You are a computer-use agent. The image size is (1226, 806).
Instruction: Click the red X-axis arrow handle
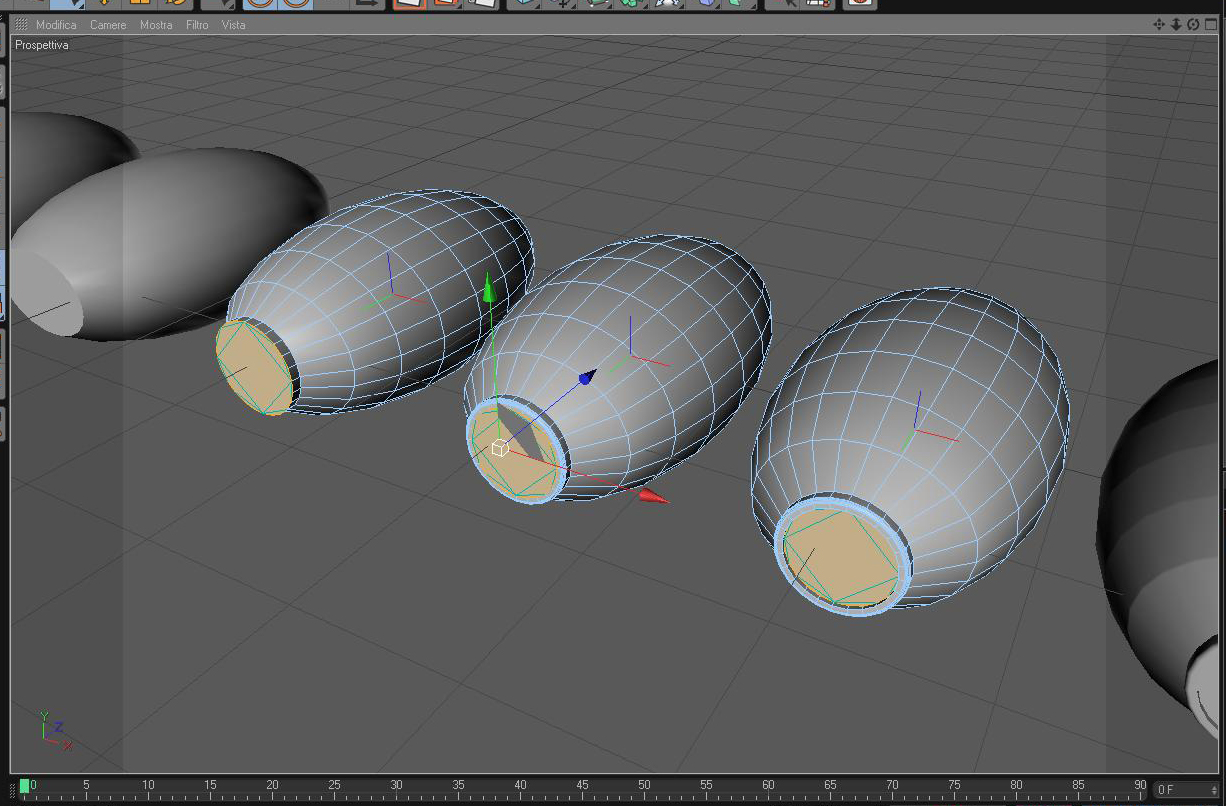coord(654,495)
